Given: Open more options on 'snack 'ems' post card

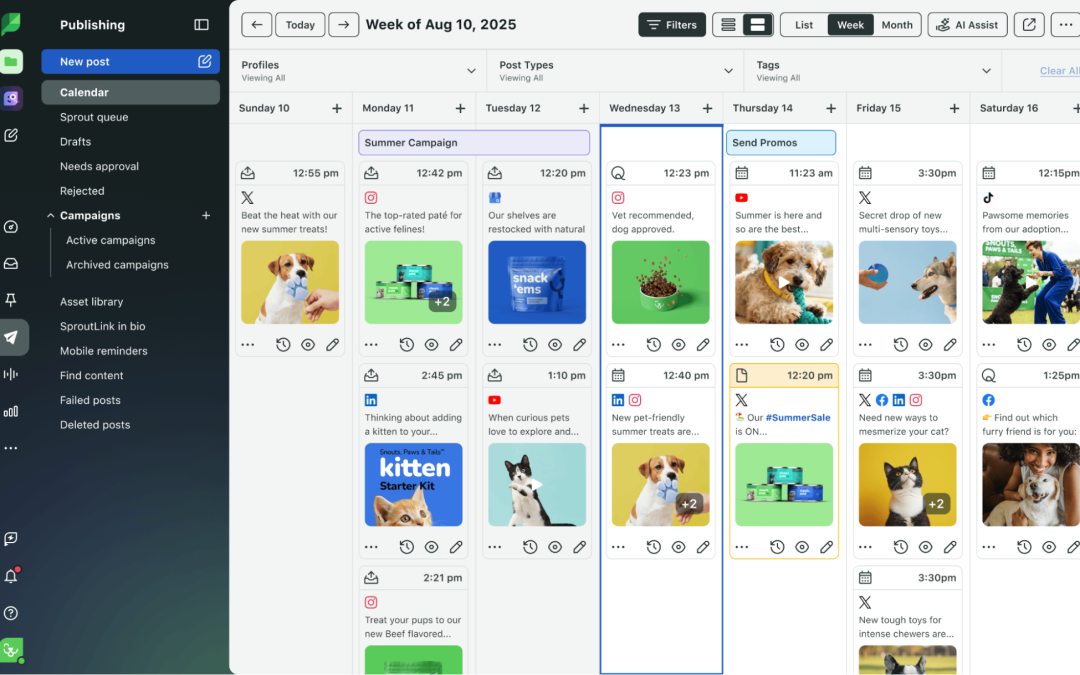Looking at the screenshot, I should pyautogui.click(x=495, y=344).
